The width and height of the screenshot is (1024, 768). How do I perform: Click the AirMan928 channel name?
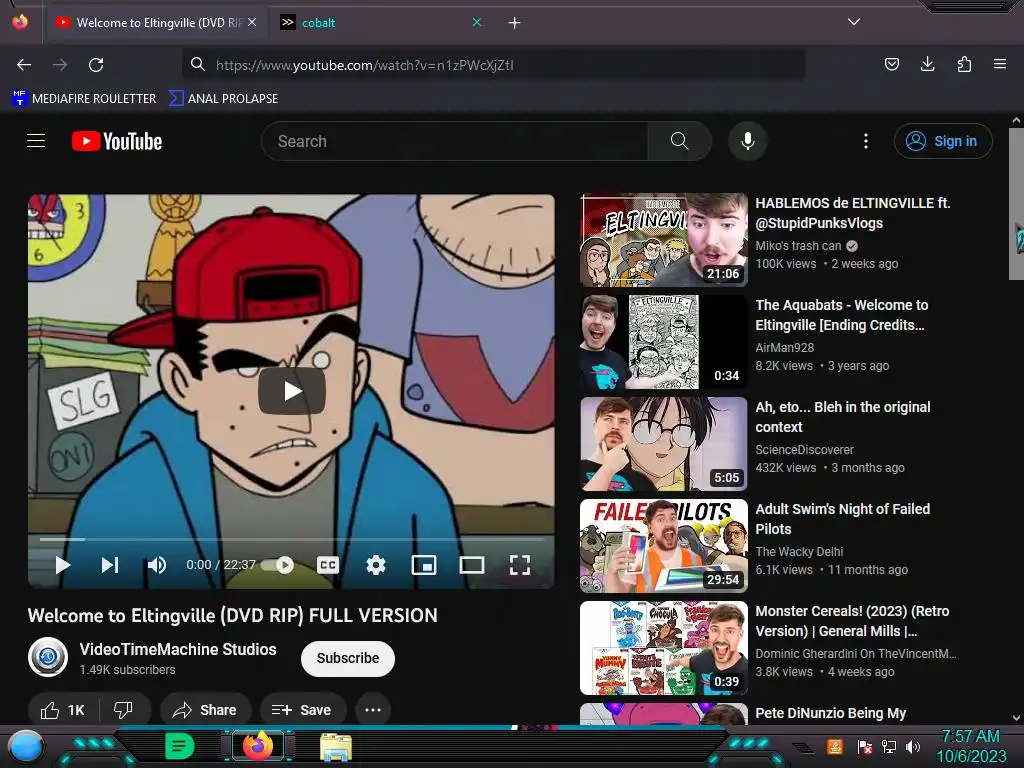(785, 347)
